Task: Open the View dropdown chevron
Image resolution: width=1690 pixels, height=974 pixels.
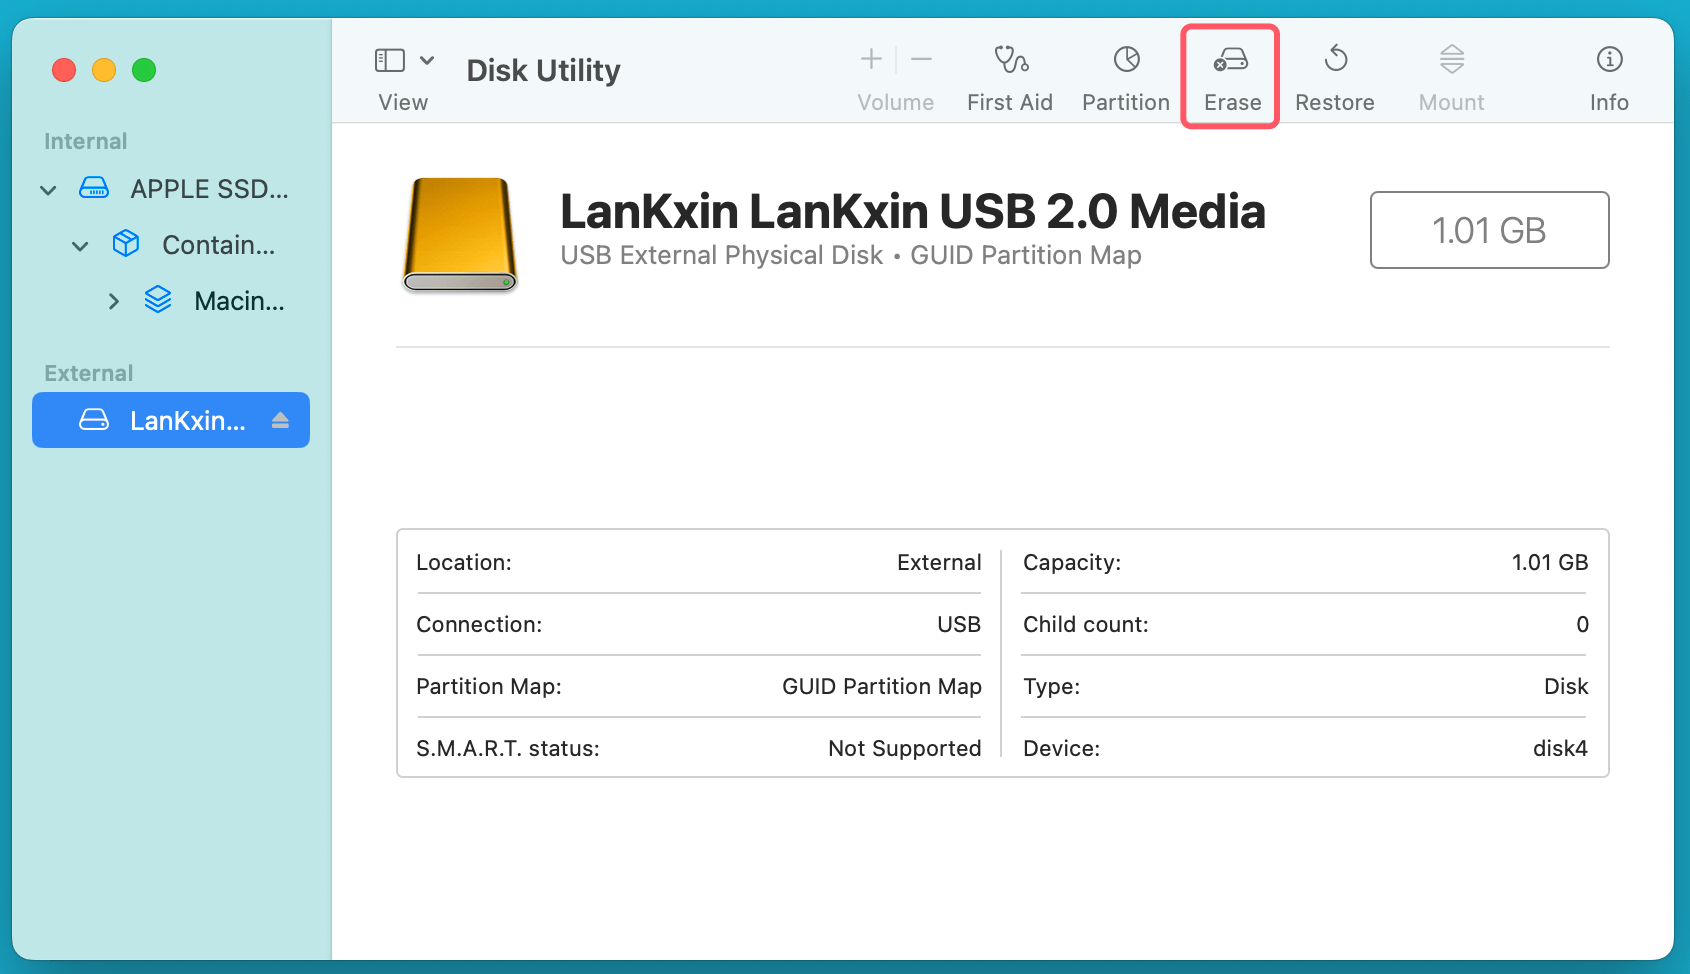Action: tap(427, 60)
